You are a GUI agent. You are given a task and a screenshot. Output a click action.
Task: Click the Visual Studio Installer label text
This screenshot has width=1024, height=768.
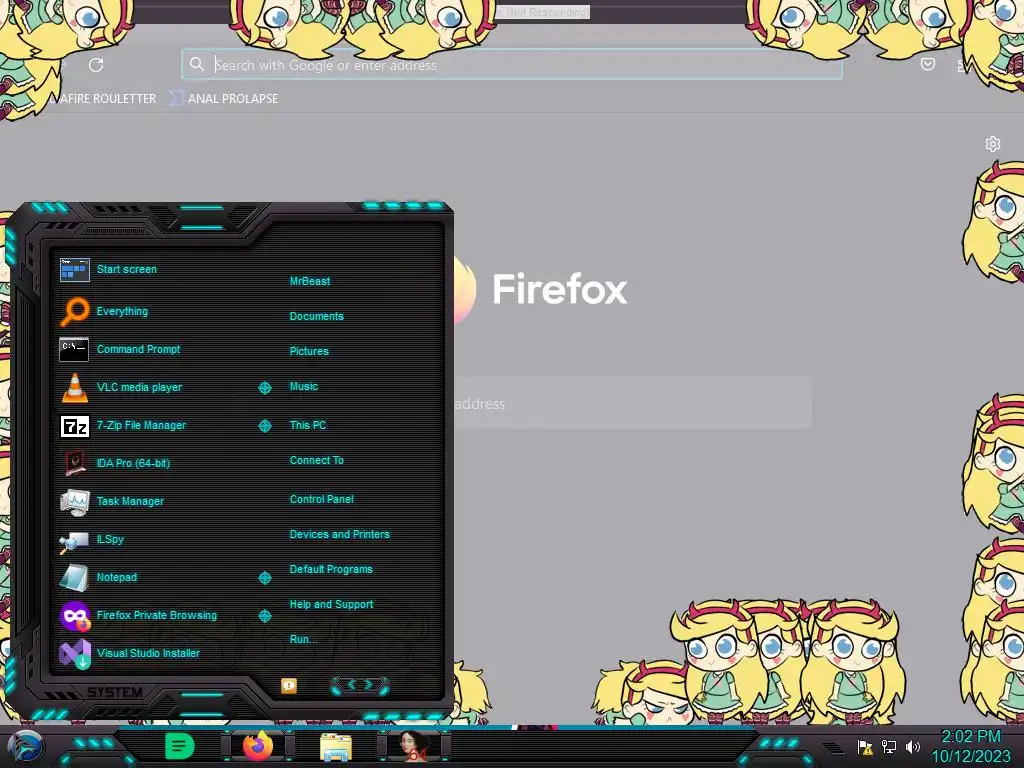[148, 653]
